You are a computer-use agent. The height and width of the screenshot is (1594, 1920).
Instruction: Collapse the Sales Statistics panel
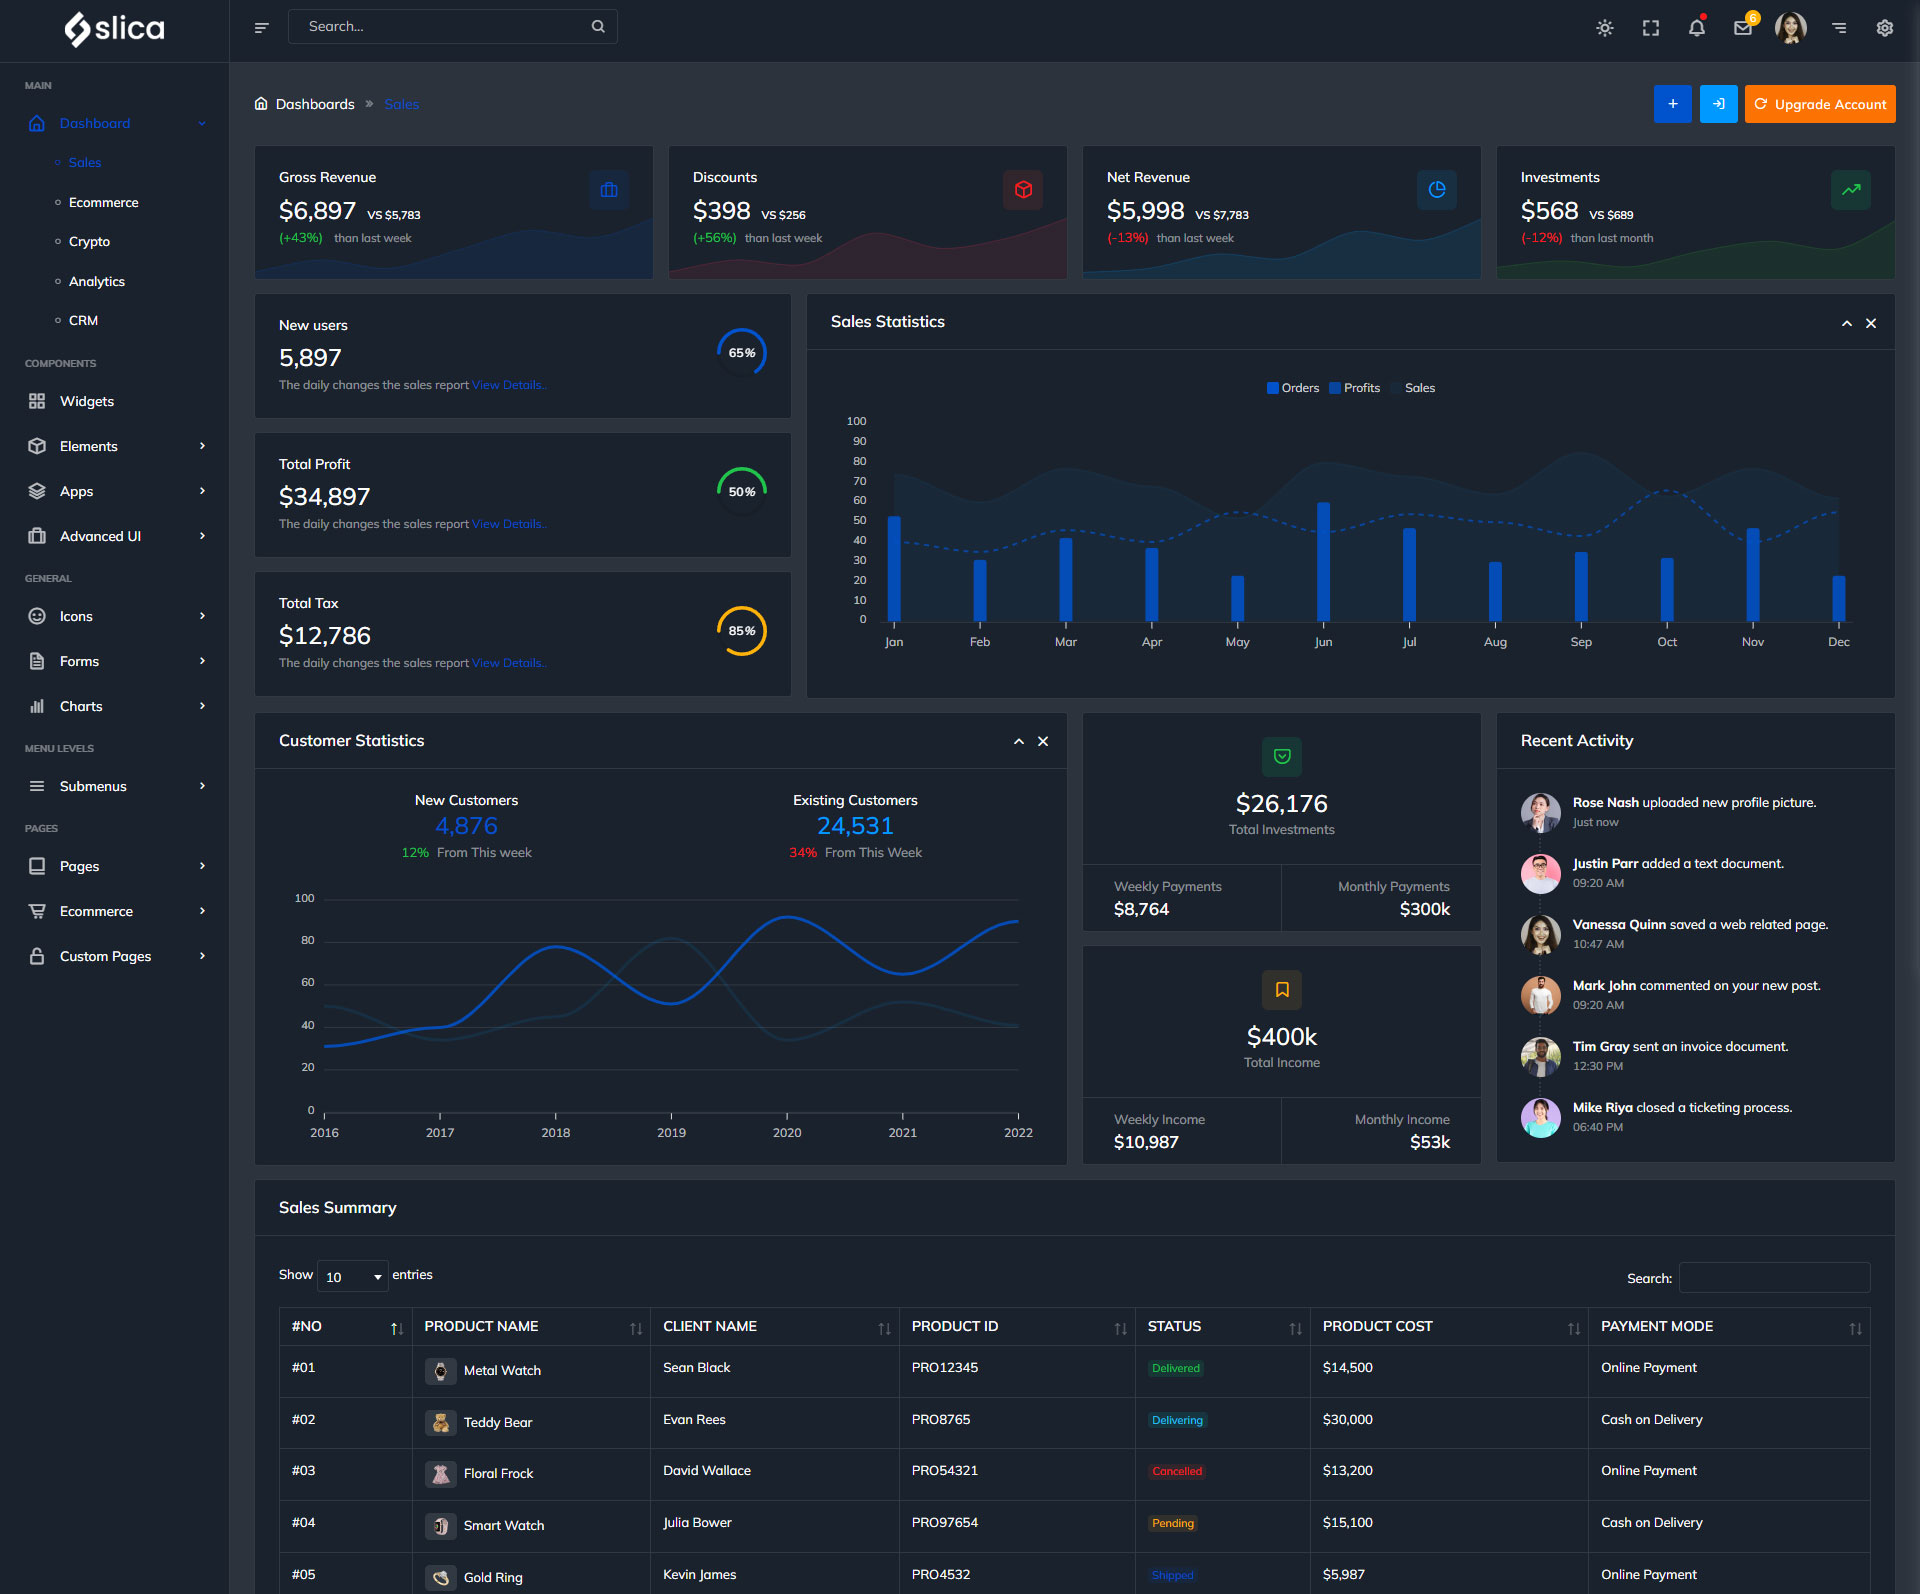click(x=1846, y=323)
